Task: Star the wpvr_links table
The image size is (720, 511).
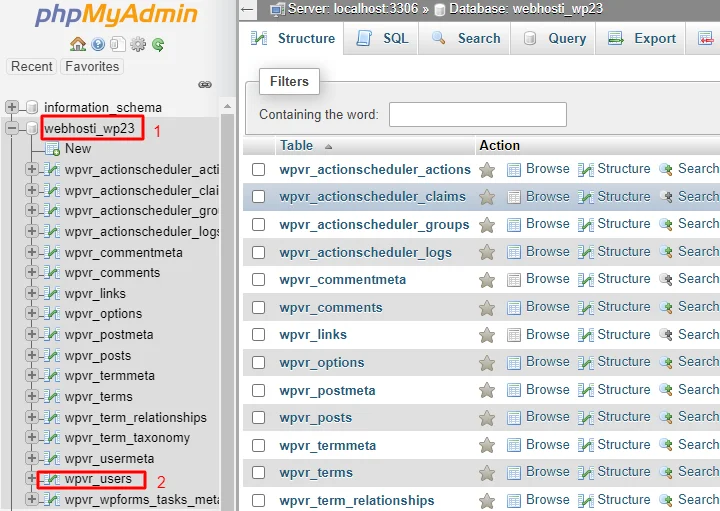Action: pyautogui.click(x=487, y=335)
